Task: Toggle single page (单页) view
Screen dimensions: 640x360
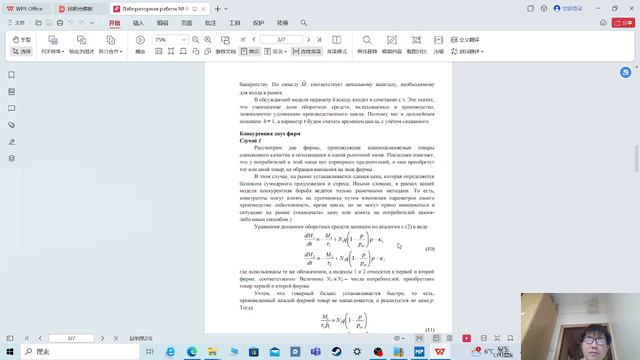Action: (x=250, y=51)
